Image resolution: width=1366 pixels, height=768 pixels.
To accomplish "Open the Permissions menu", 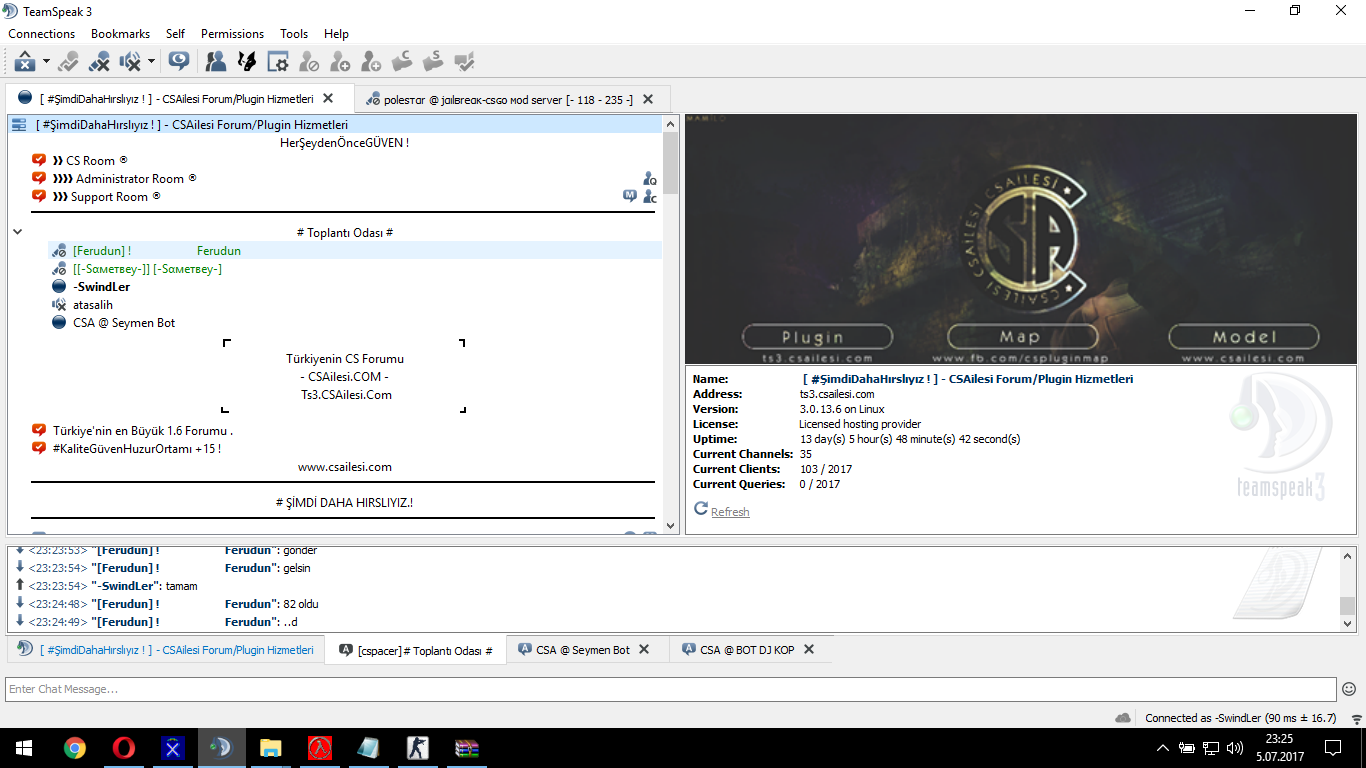I will tap(232, 34).
